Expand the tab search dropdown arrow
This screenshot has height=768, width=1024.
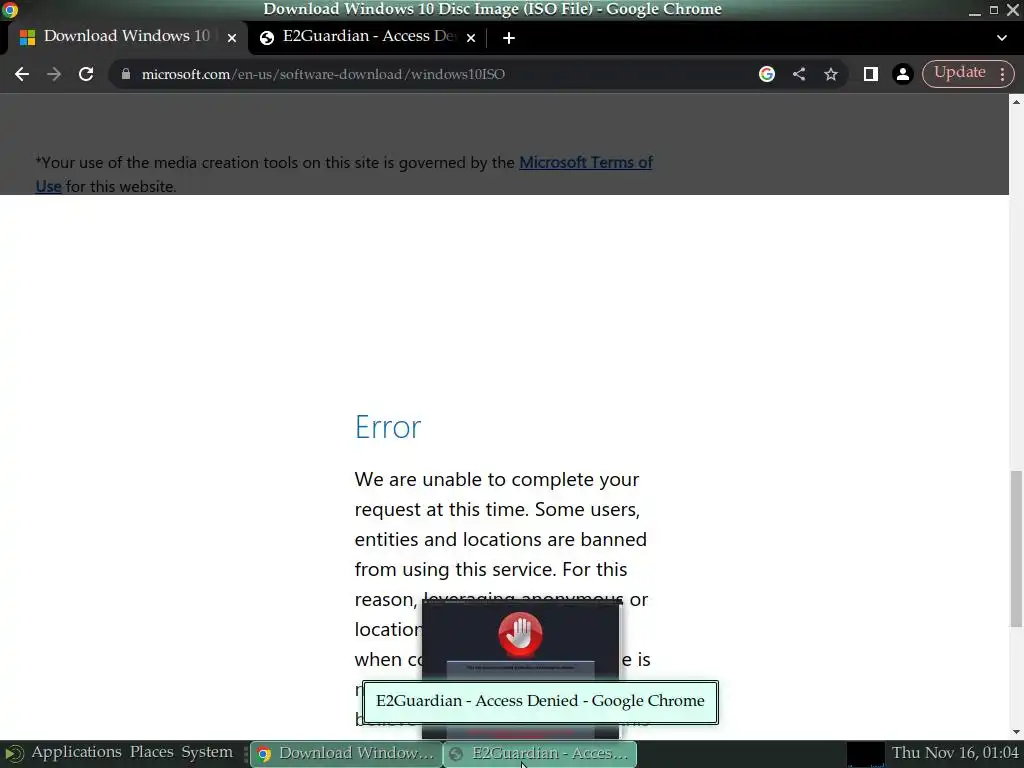click(x=1002, y=38)
